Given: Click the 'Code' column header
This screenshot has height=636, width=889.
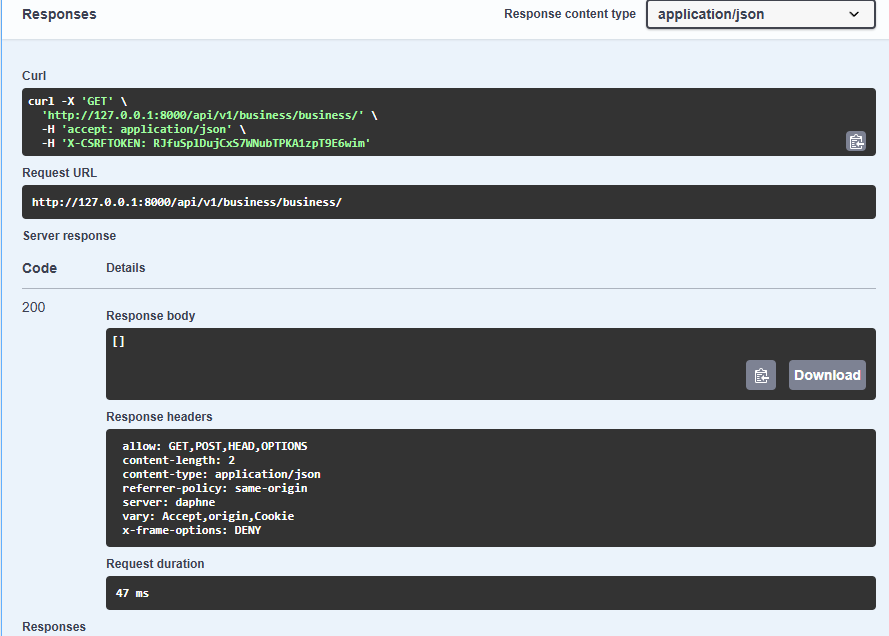Looking at the screenshot, I should click(x=40, y=268).
